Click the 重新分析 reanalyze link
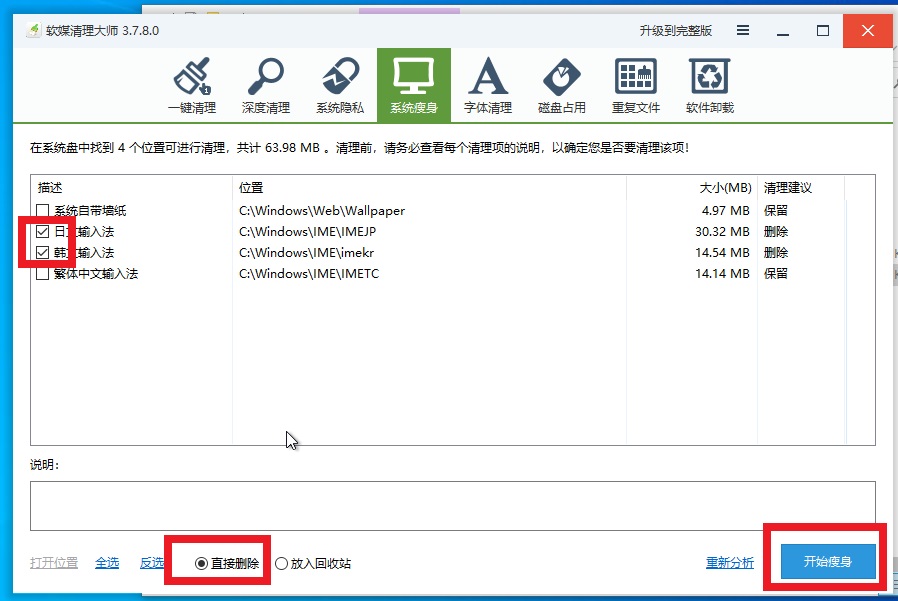 coord(730,563)
